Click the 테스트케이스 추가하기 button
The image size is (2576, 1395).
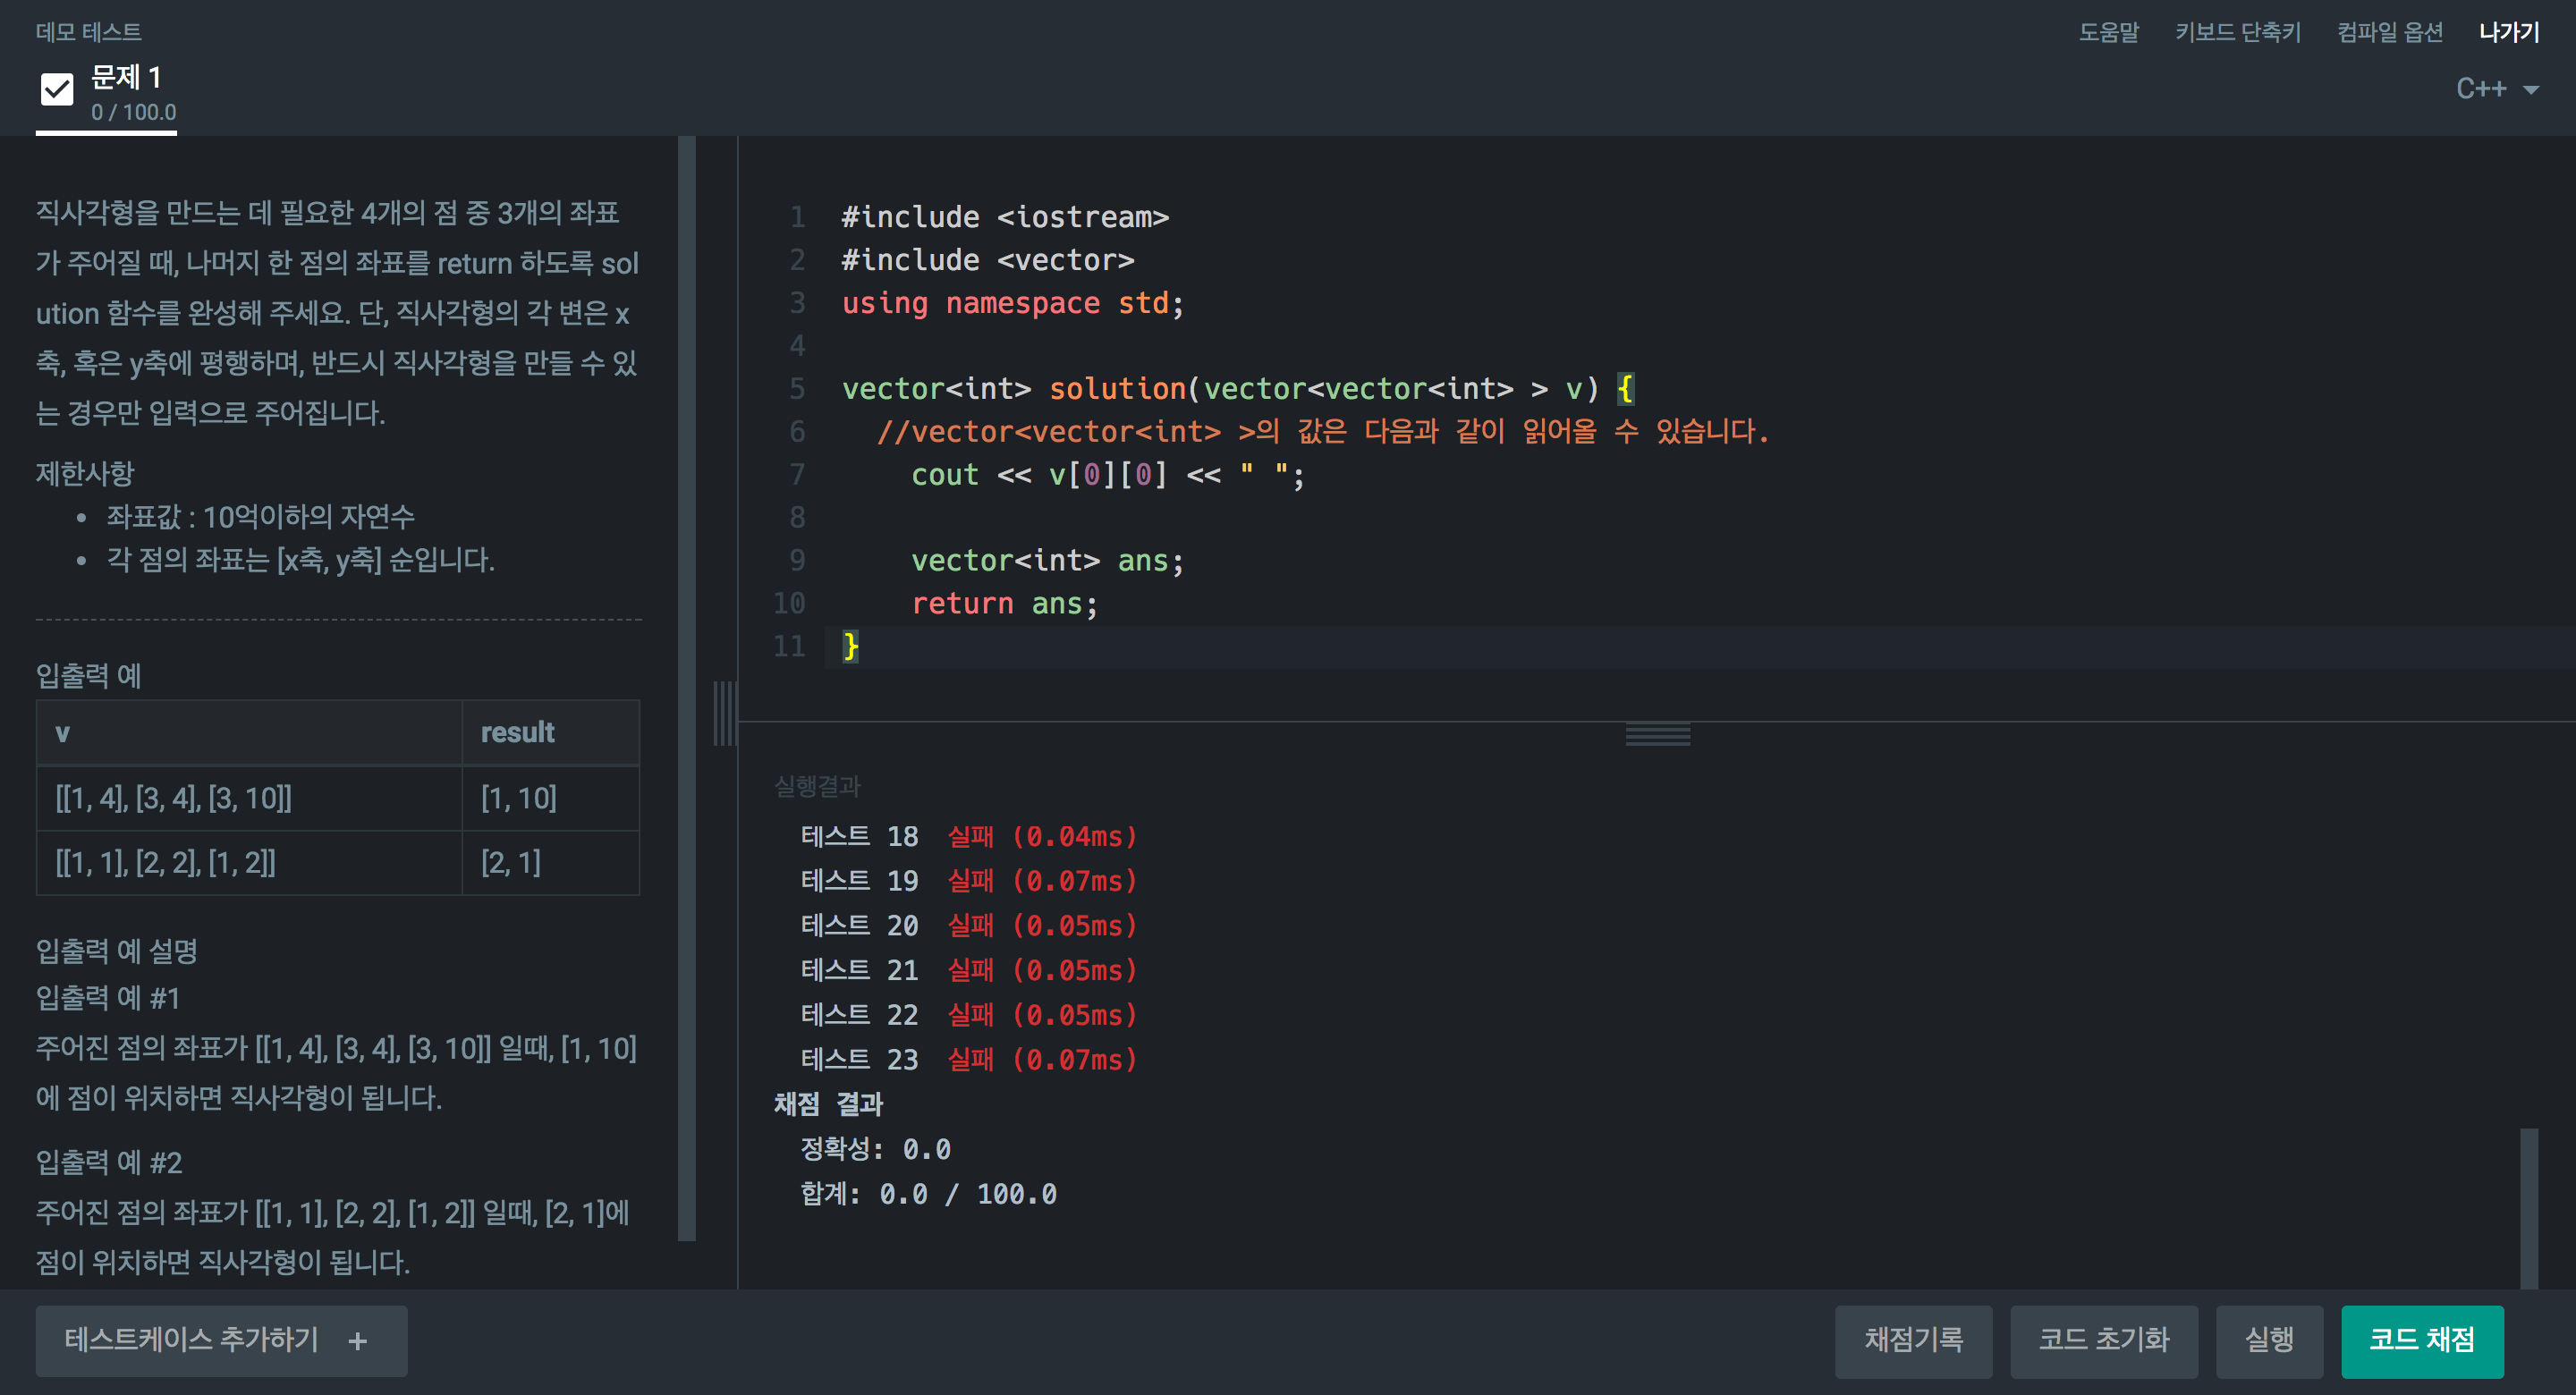[x=221, y=1340]
